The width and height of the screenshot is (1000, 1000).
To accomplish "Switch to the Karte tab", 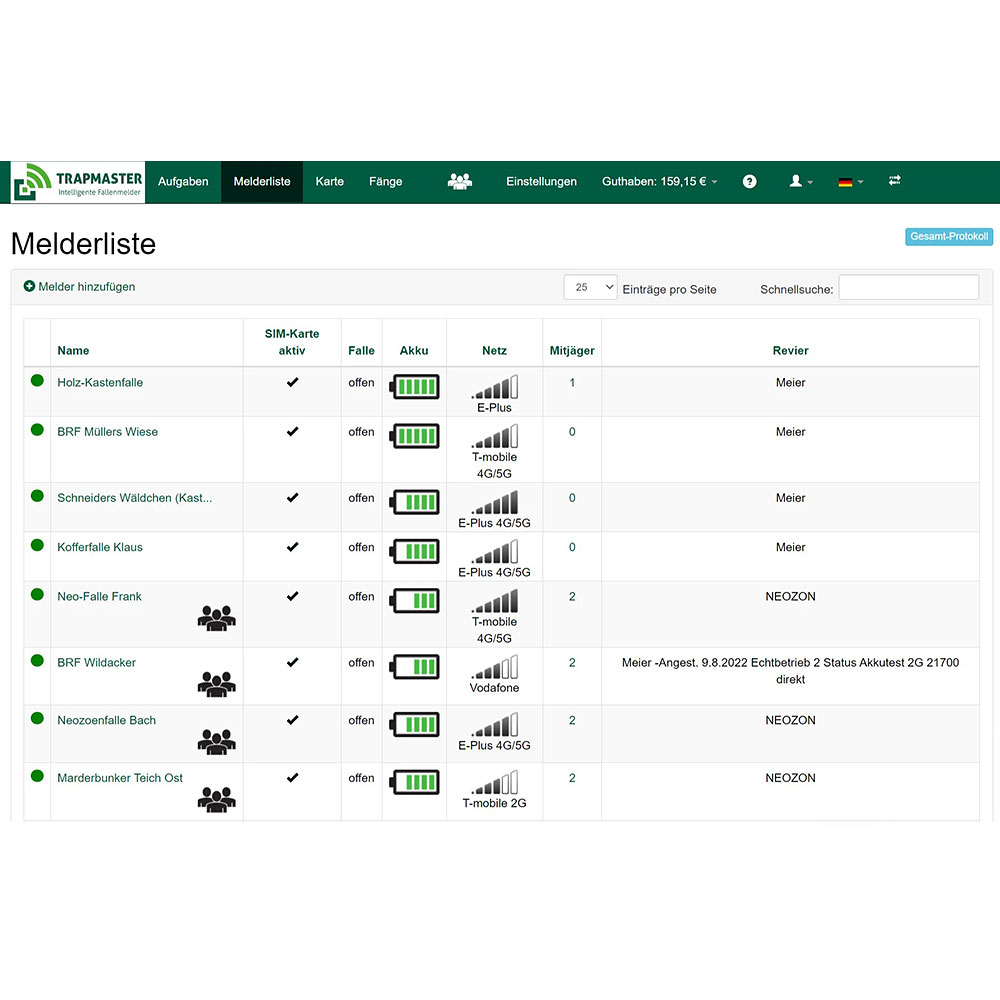I will pyautogui.click(x=330, y=182).
